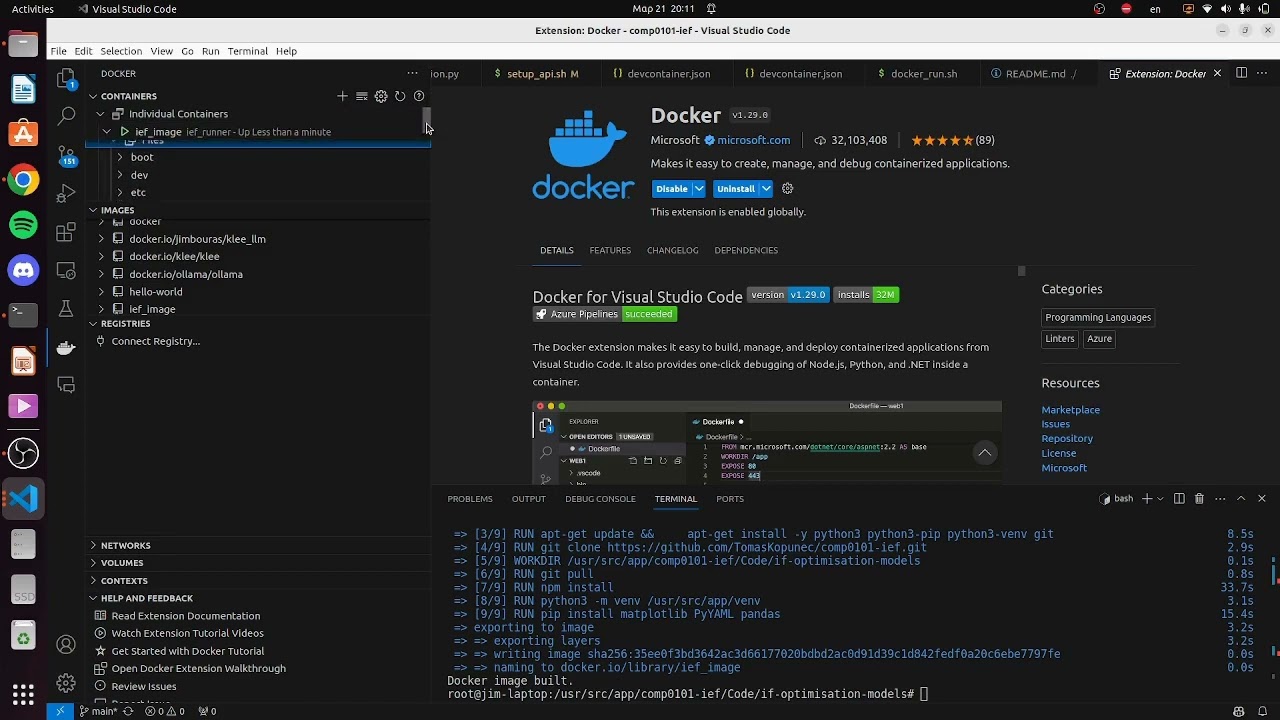The width and height of the screenshot is (1280, 720).
Task: Open the Uninstall button dropdown arrow
Action: click(766, 188)
